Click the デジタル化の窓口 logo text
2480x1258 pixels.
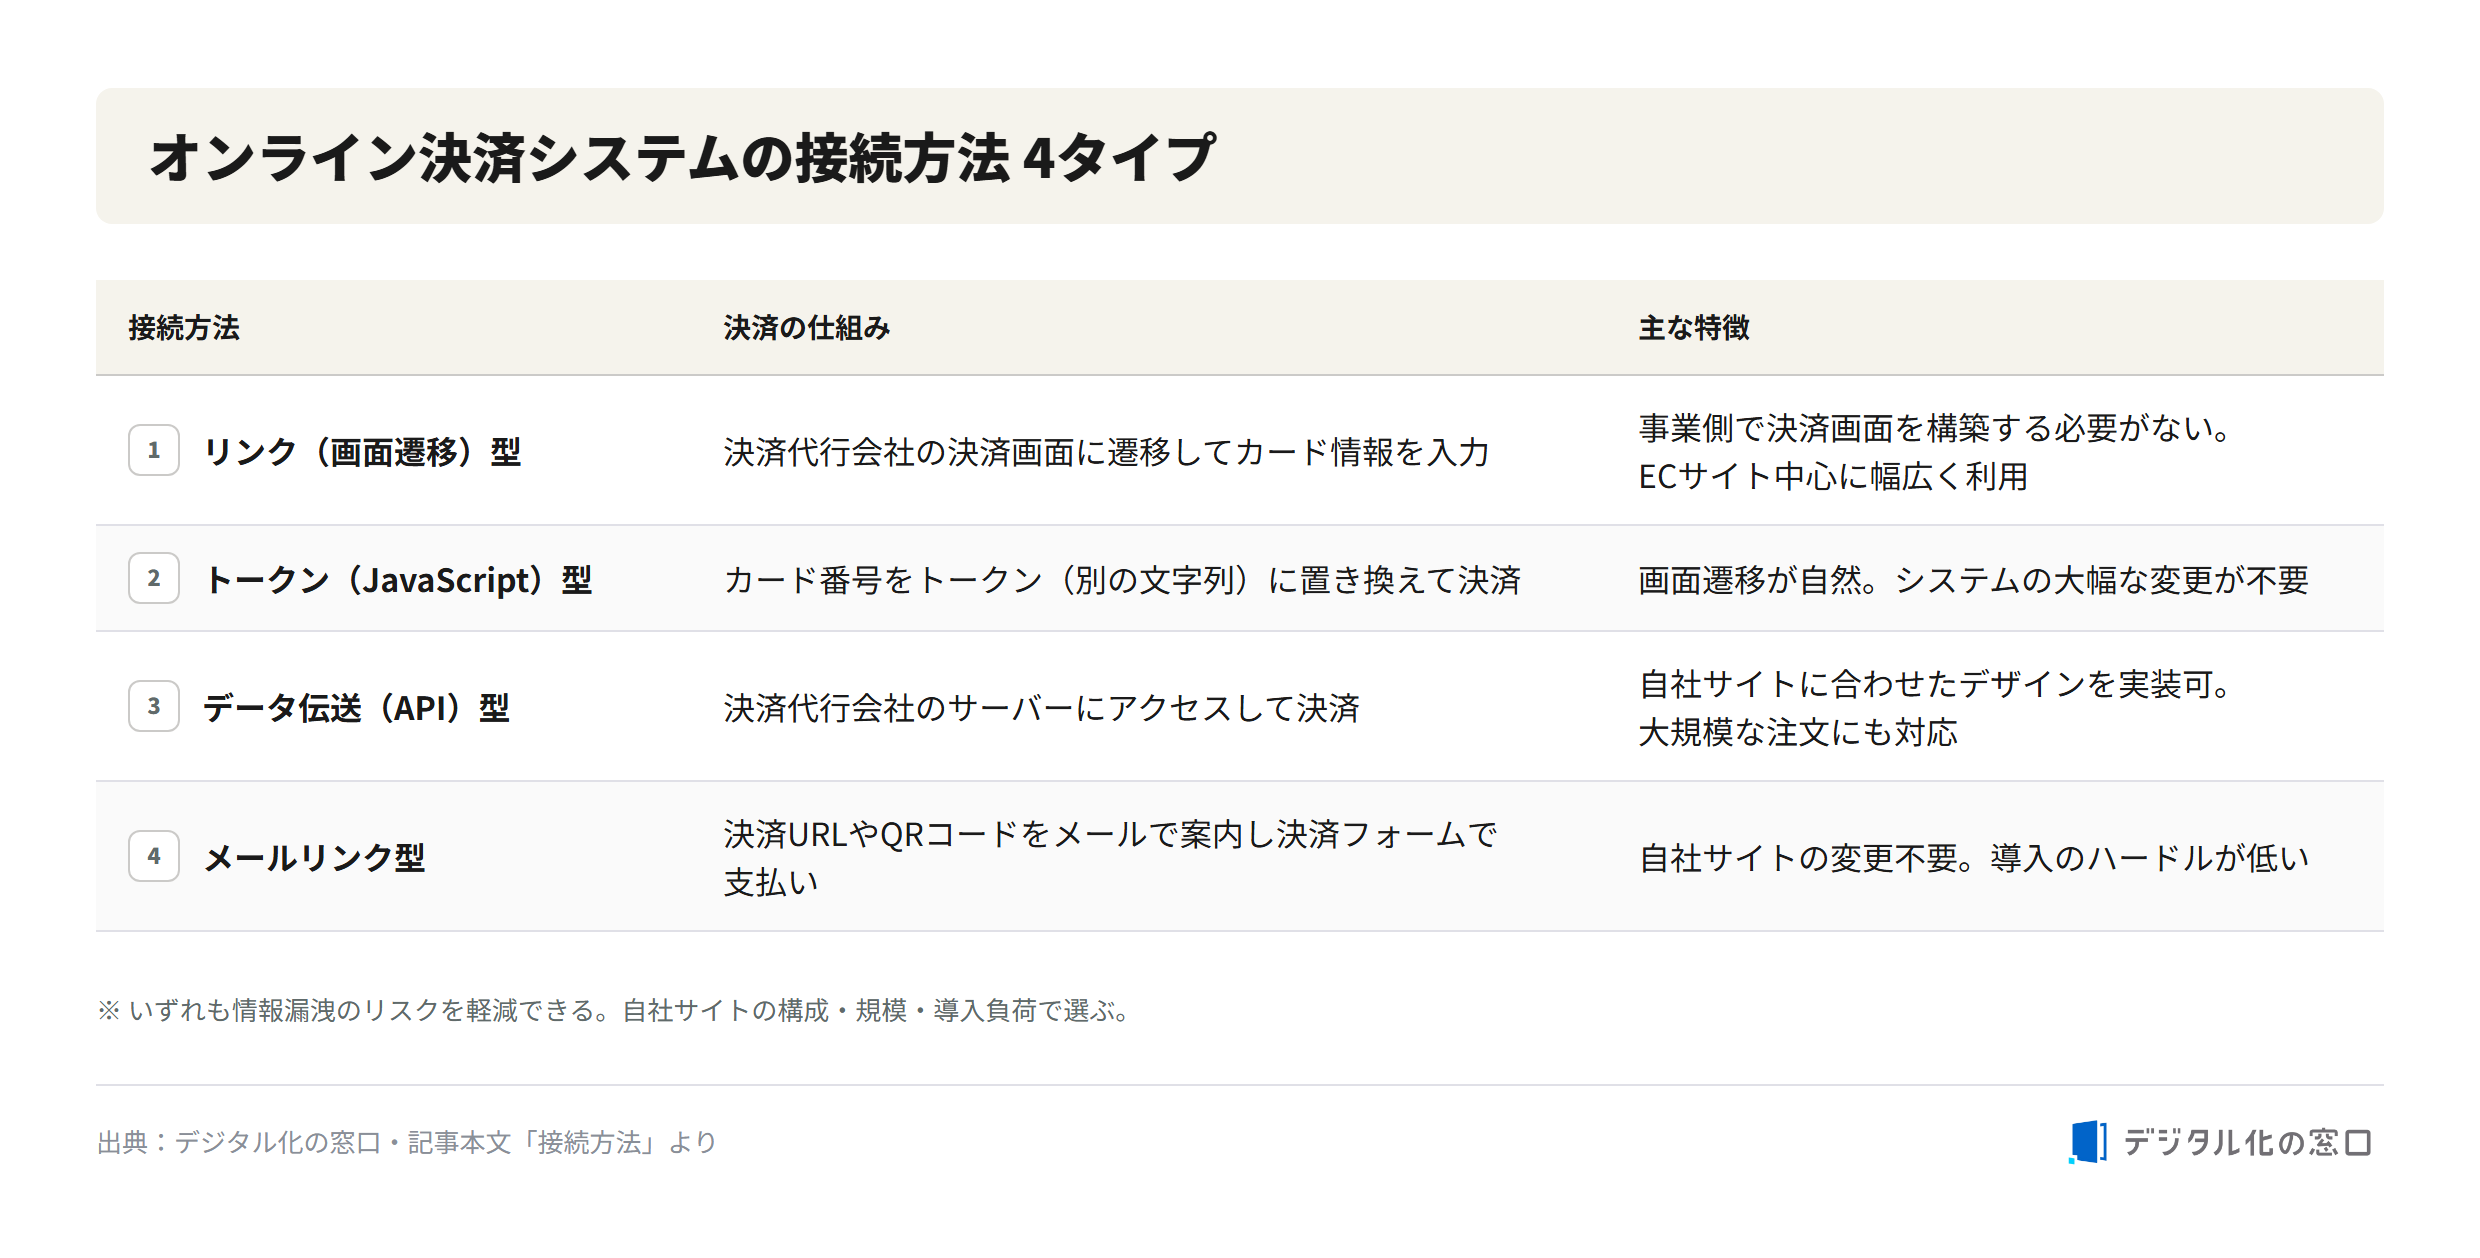point(2246,1142)
